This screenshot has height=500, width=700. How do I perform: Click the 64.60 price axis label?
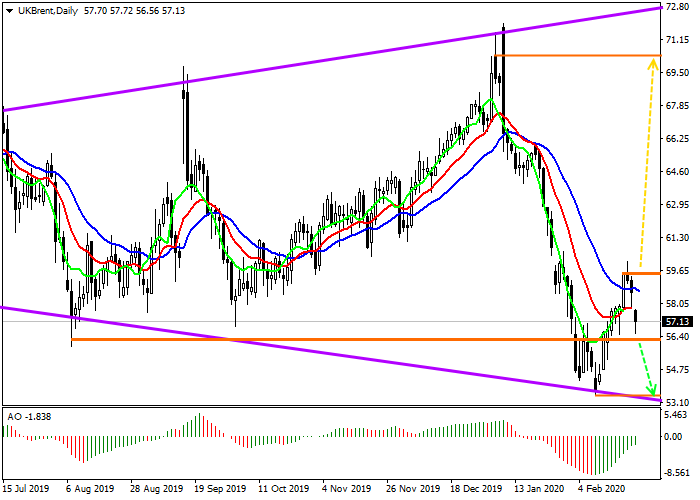click(679, 172)
